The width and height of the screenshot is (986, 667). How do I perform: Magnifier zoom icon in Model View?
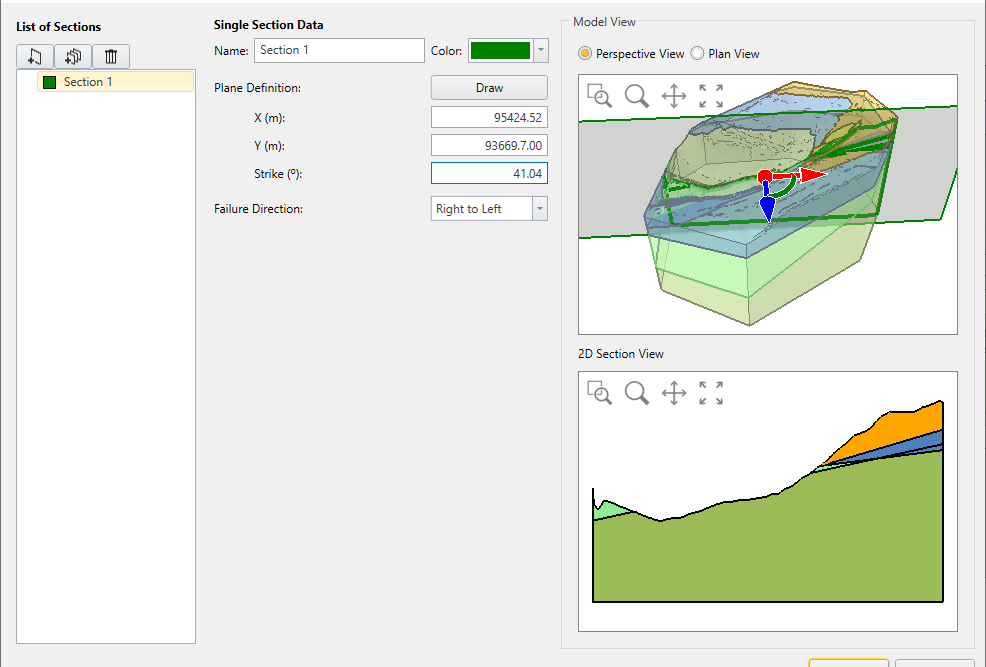click(x=636, y=96)
